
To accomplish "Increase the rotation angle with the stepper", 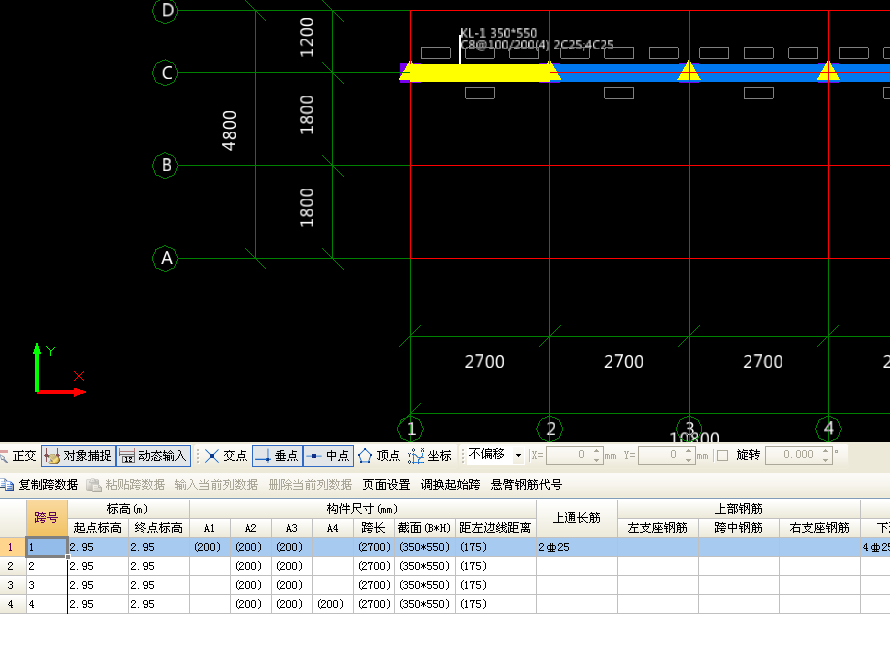I will (825, 451).
